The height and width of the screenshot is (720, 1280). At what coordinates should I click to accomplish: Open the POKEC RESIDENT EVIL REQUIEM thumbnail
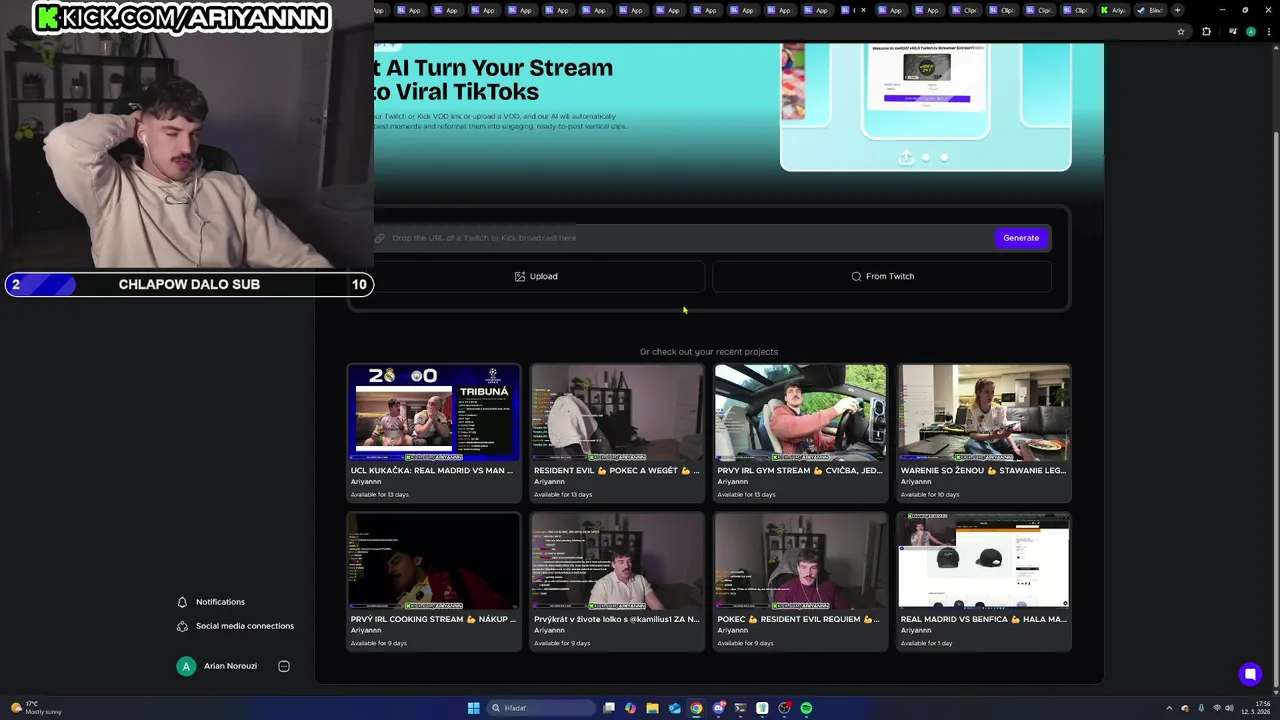click(x=800, y=561)
